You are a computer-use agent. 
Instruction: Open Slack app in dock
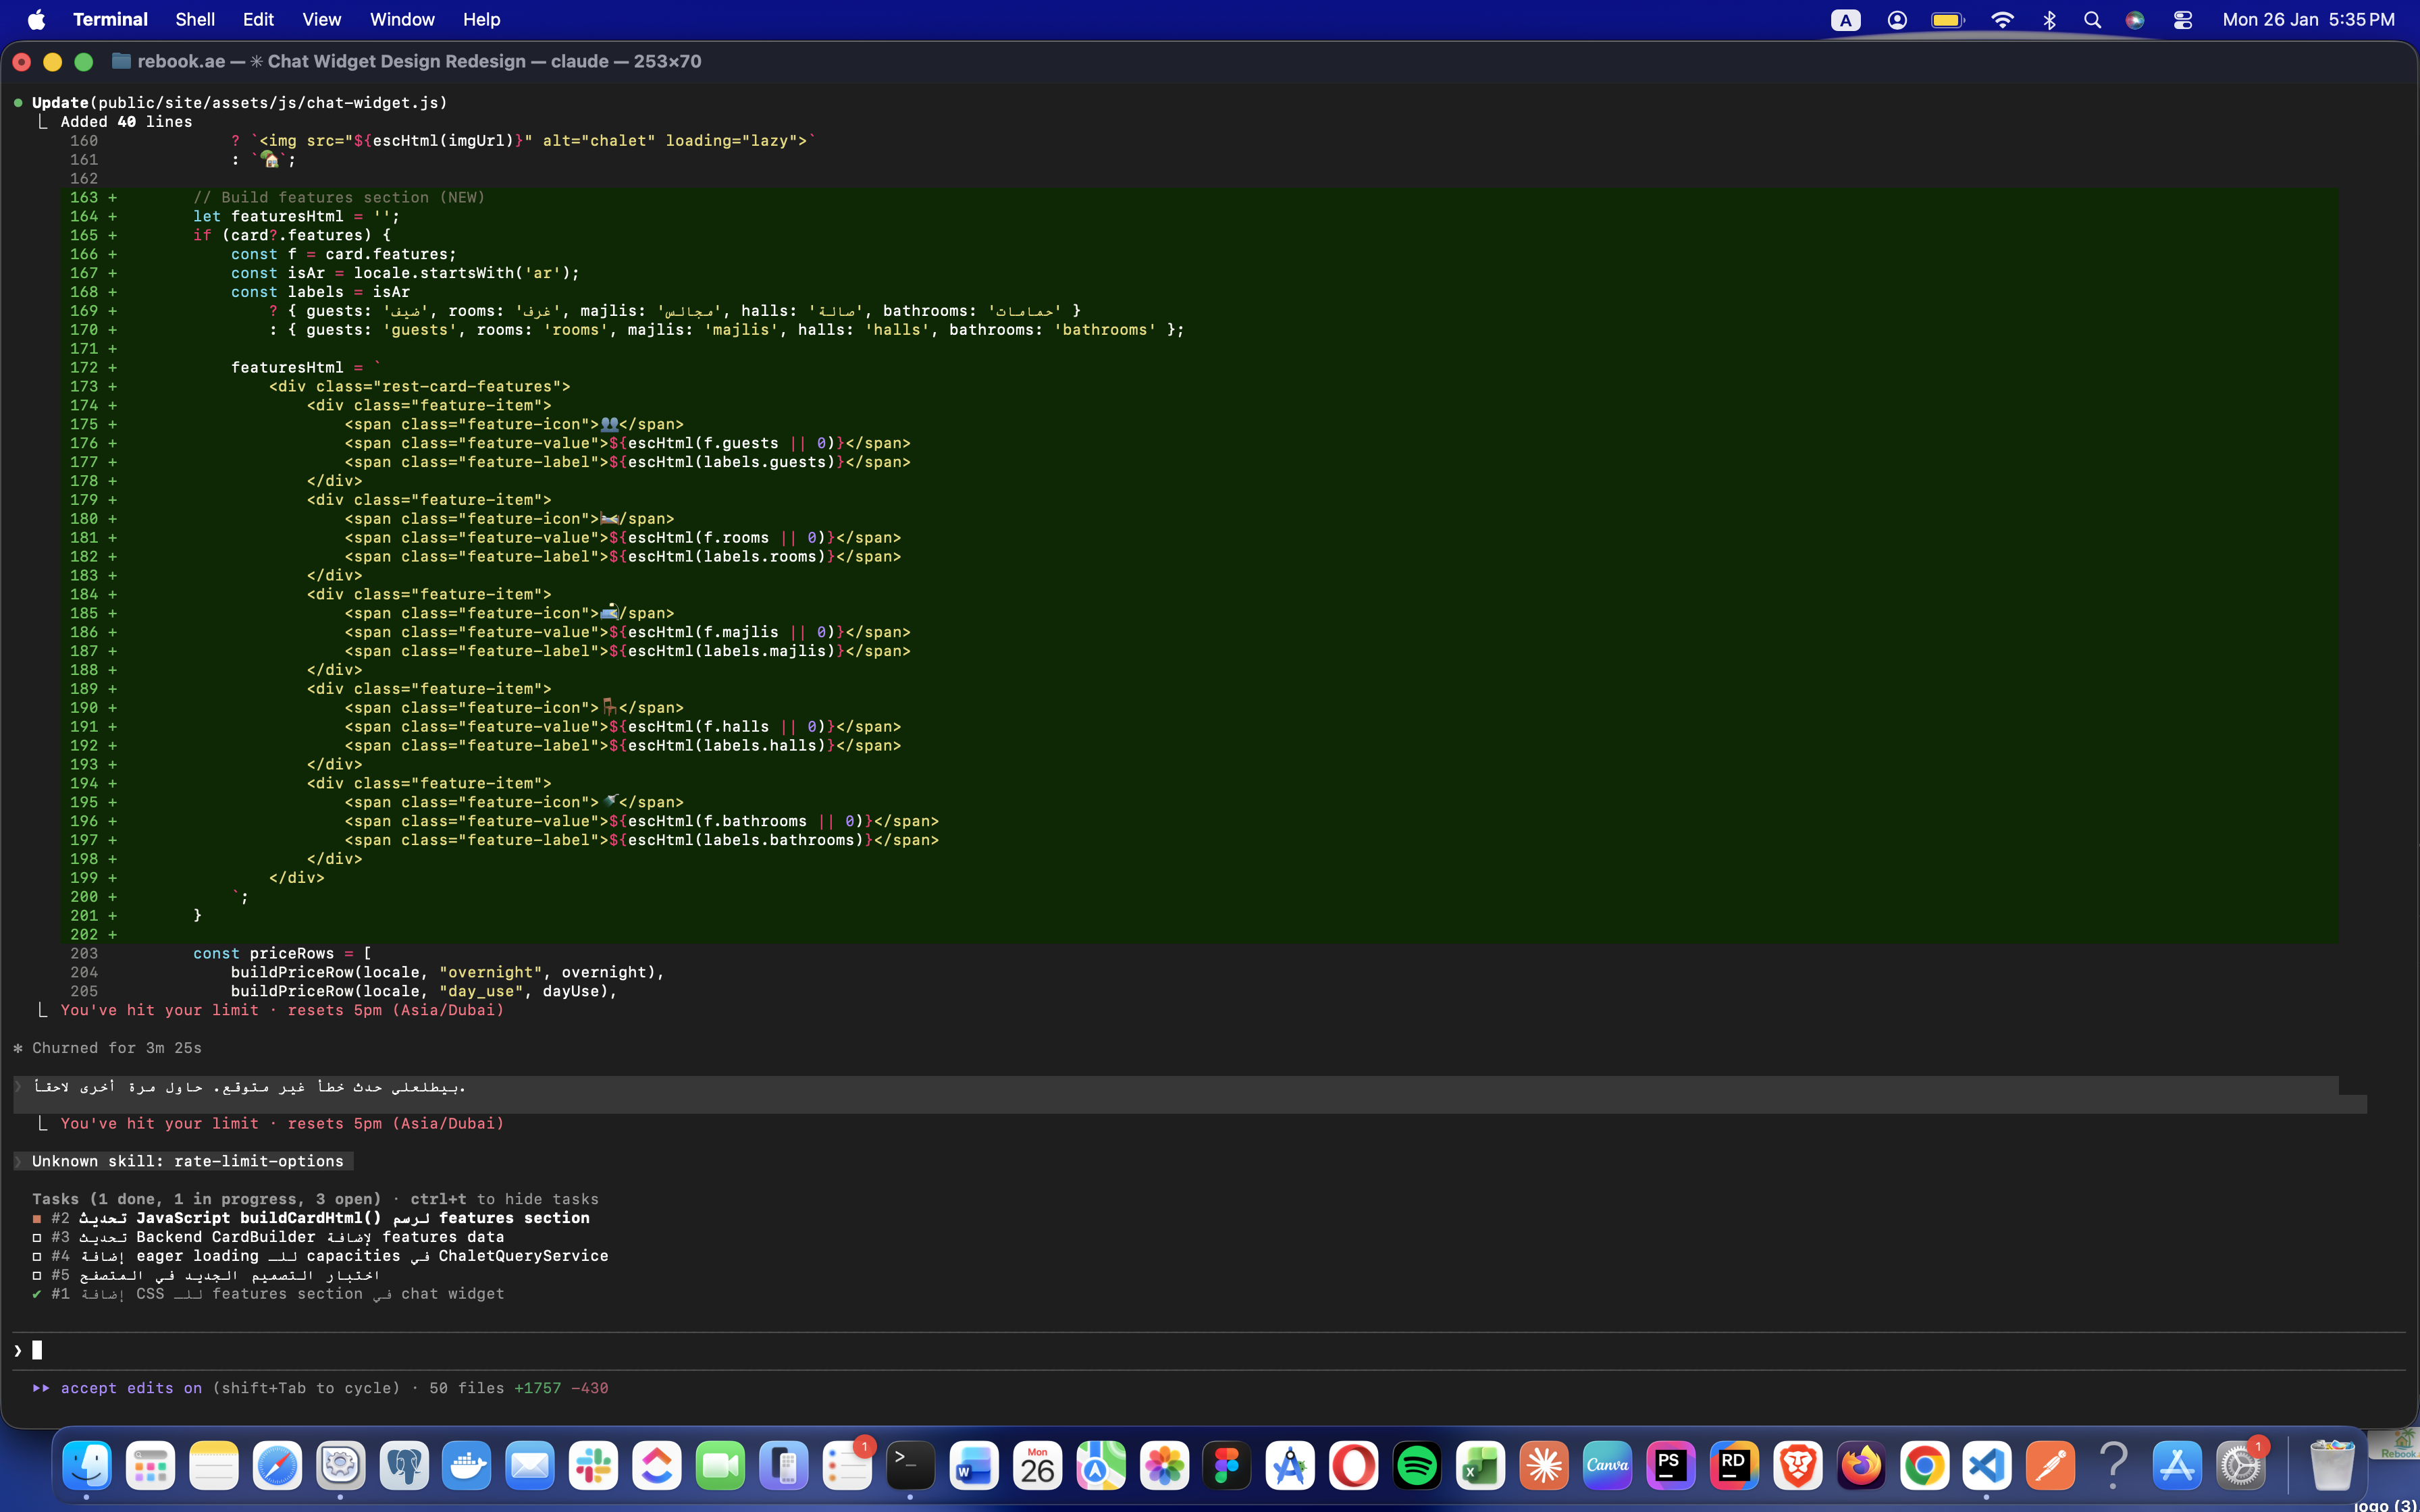pos(594,1466)
